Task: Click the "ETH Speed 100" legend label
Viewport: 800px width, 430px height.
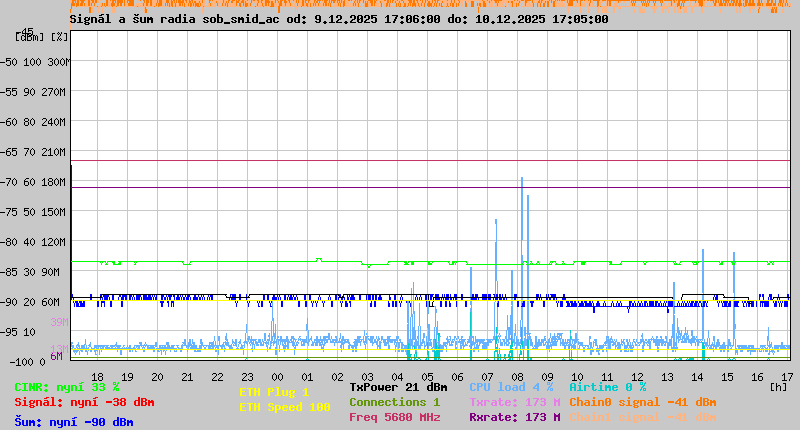Action: click(285, 408)
